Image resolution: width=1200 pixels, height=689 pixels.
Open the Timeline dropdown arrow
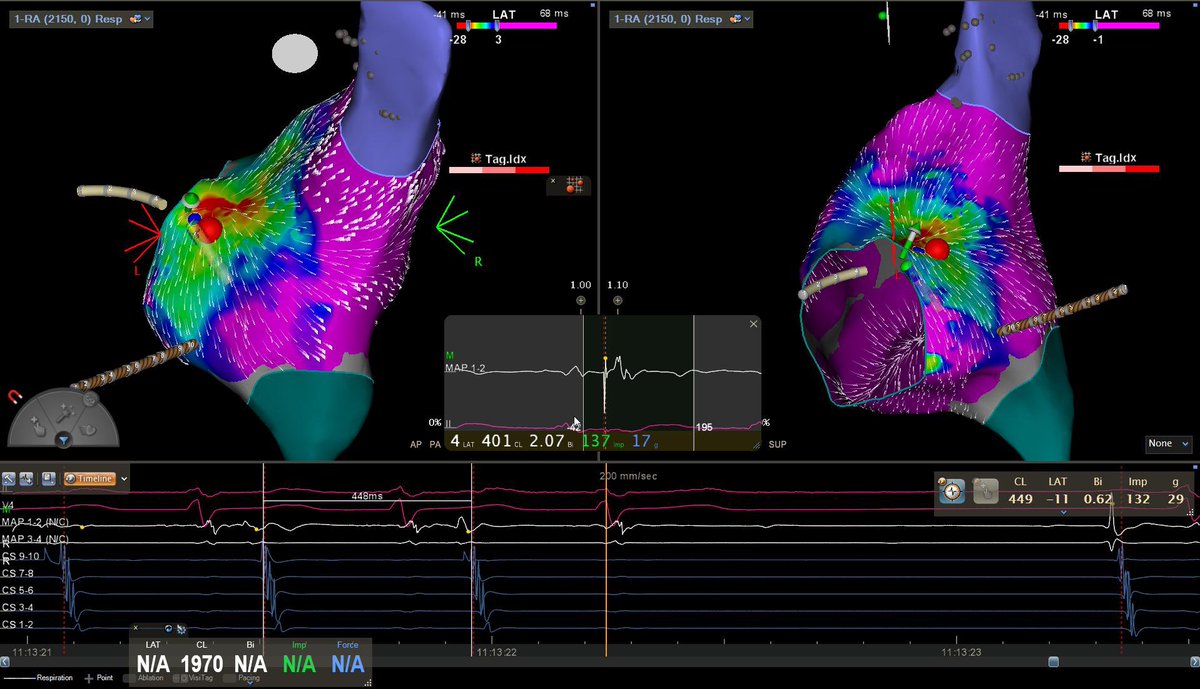[x=124, y=479]
